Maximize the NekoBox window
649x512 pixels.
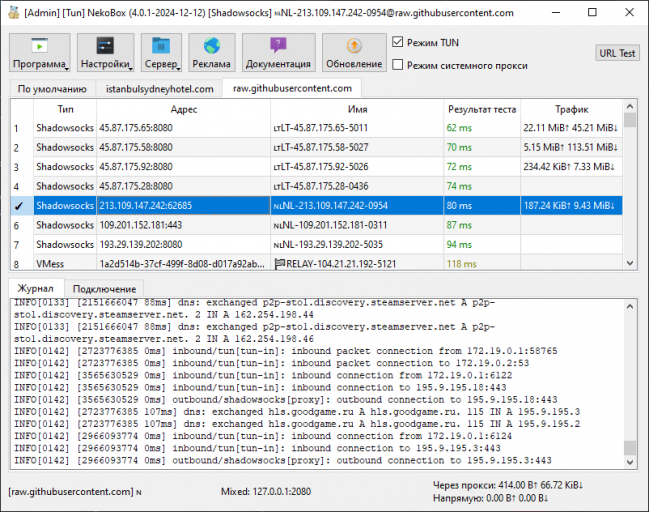click(592, 12)
